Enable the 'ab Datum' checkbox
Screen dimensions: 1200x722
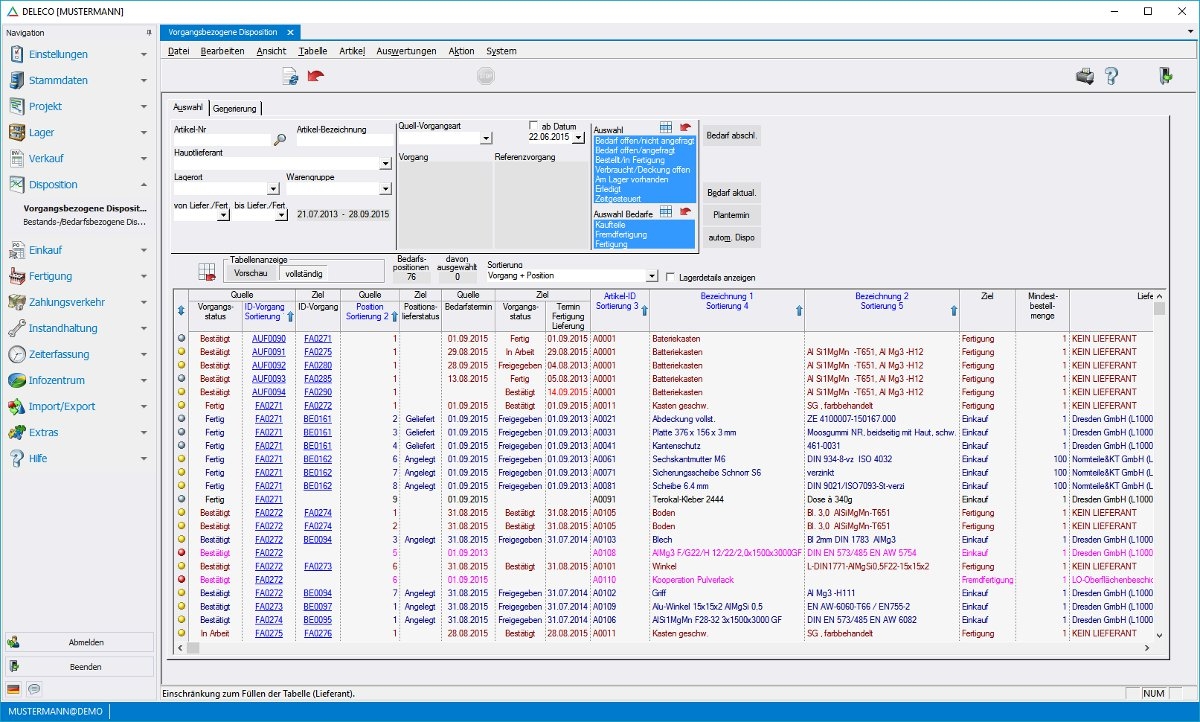coord(534,126)
